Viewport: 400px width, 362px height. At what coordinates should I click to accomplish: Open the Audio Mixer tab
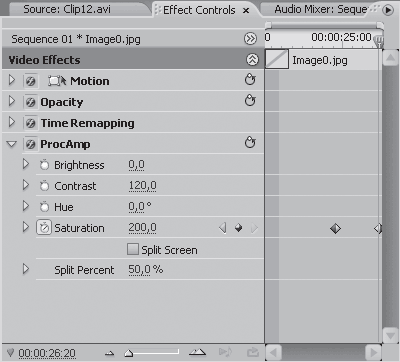(321, 9)
